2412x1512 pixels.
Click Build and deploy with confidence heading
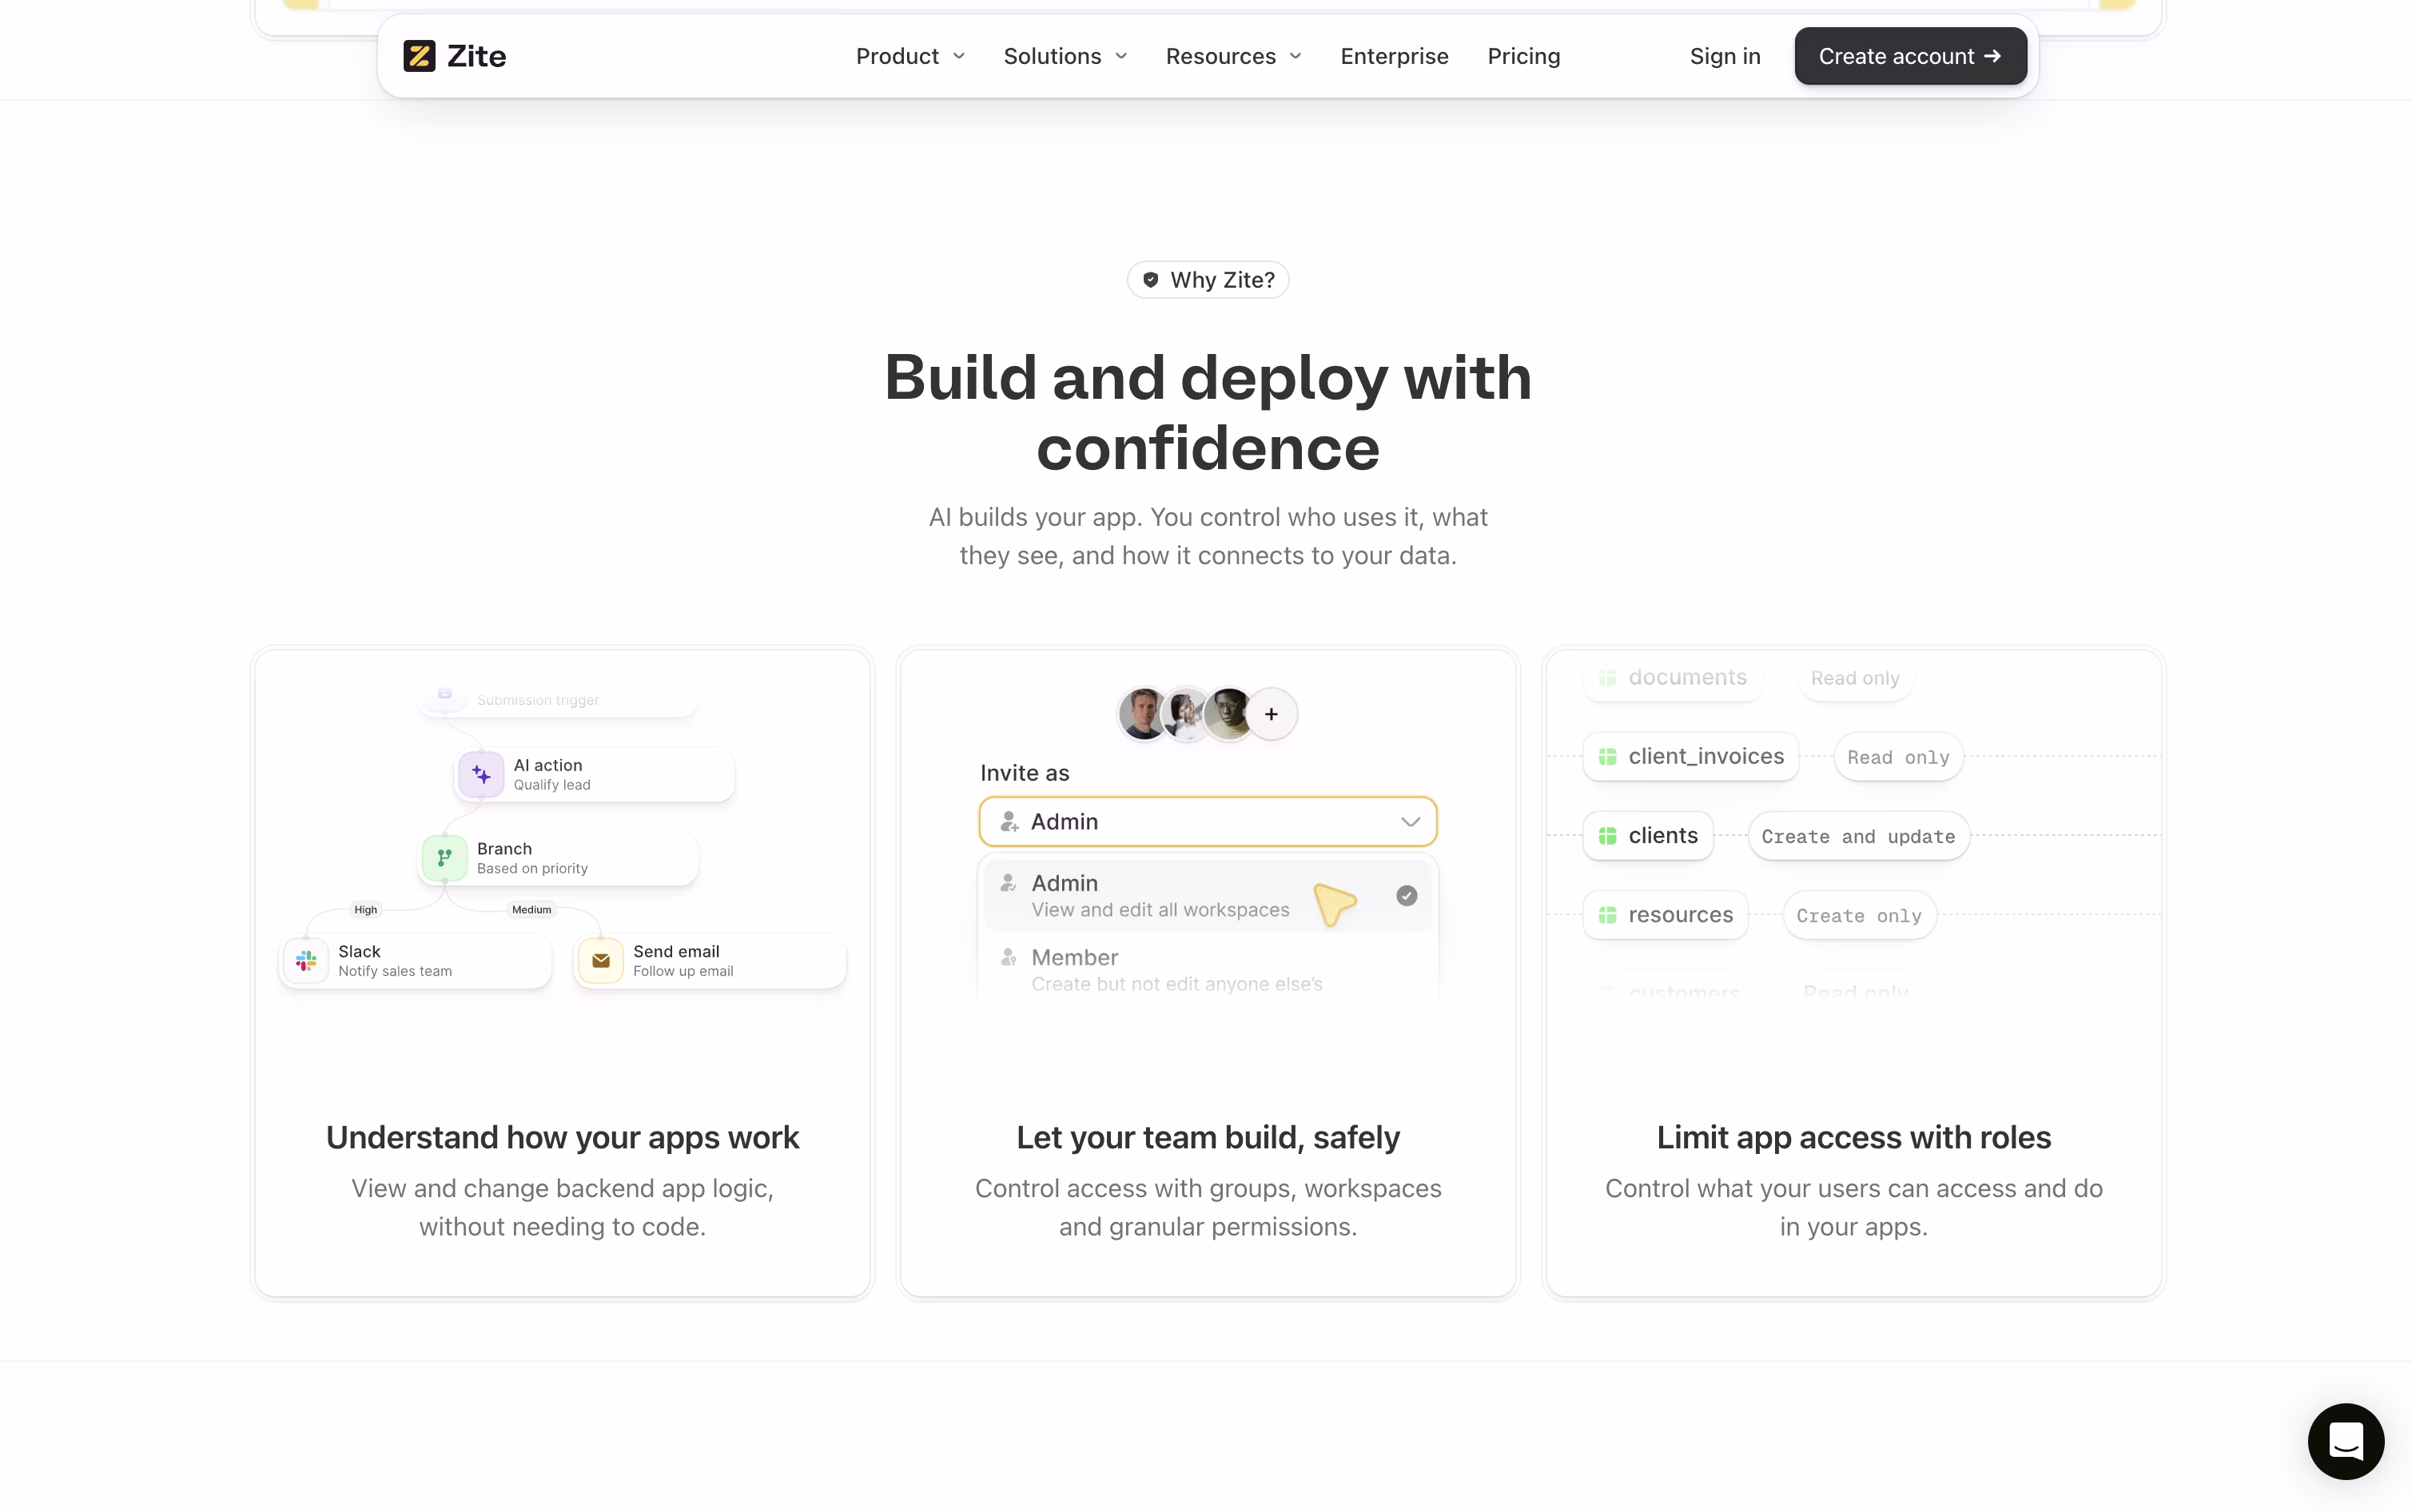tap(1208, 412)
